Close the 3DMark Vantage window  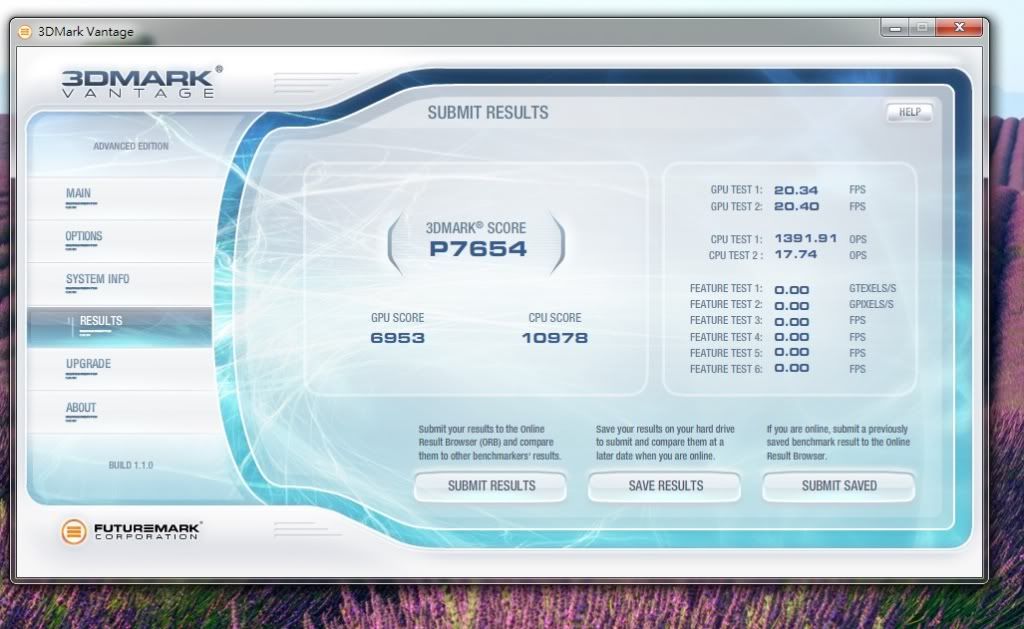pyautogui.click(x=959, y=28)
